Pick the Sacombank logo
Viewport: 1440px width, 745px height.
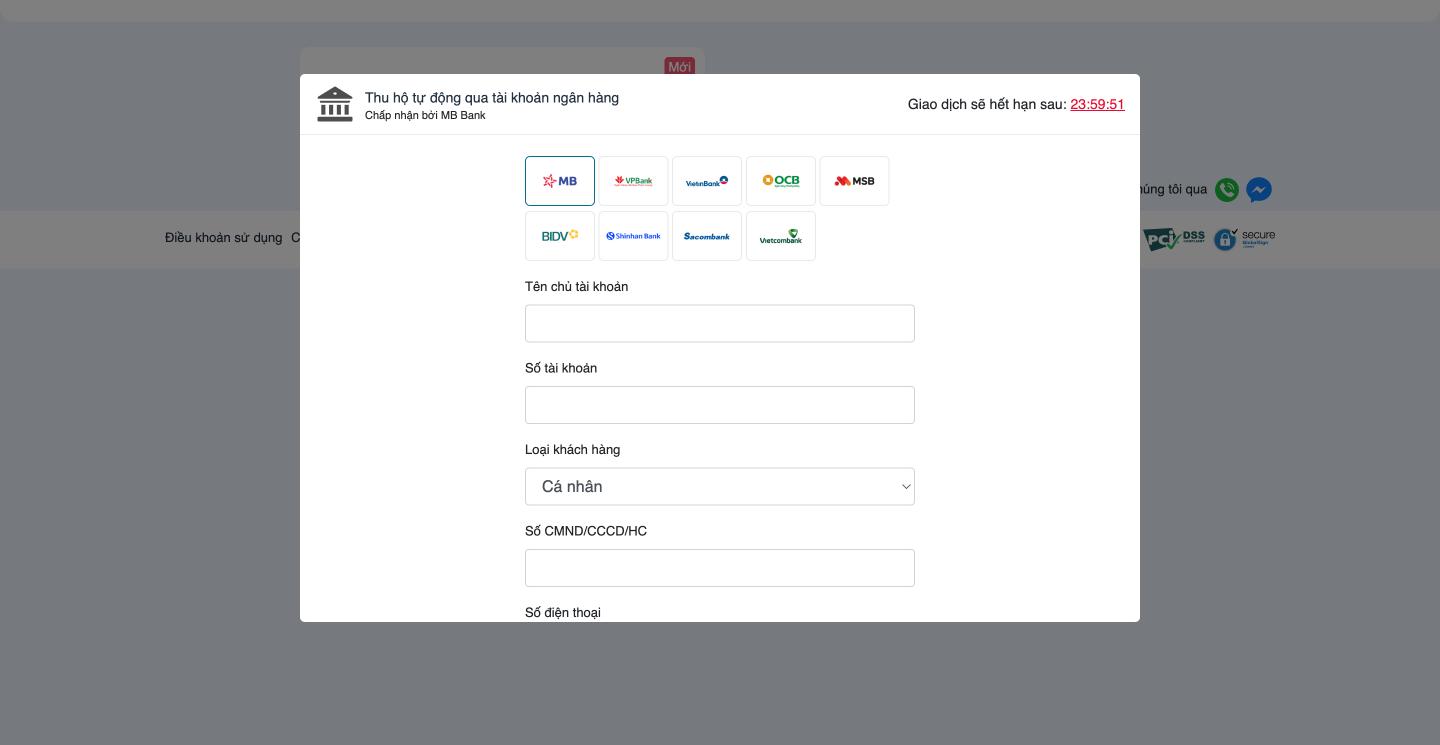click(707, 236)
